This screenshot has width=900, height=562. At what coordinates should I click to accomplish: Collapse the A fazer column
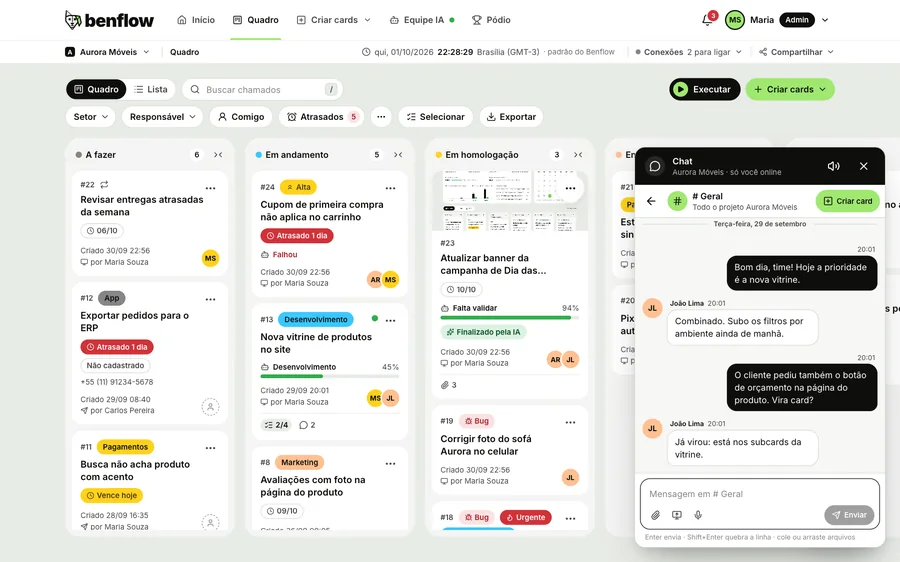coord(218,154)
